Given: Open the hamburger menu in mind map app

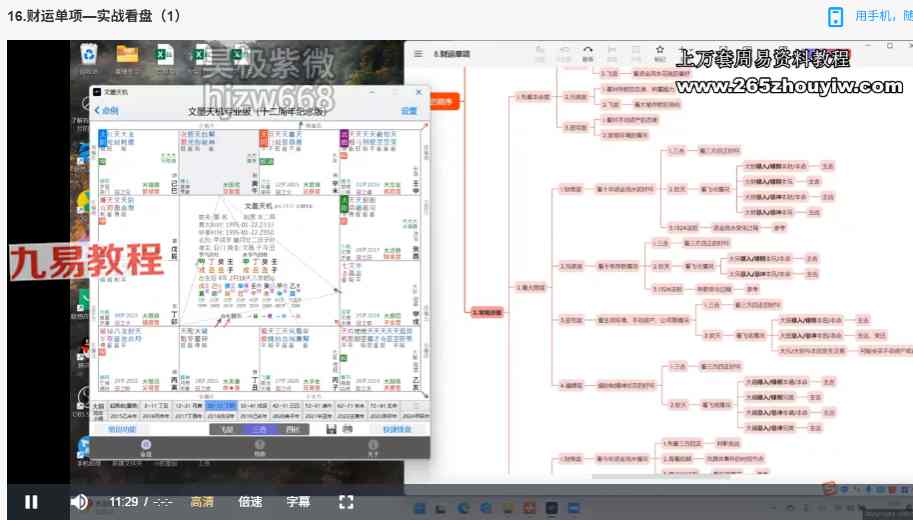Looking at the screenshot, I should [417, 53].
